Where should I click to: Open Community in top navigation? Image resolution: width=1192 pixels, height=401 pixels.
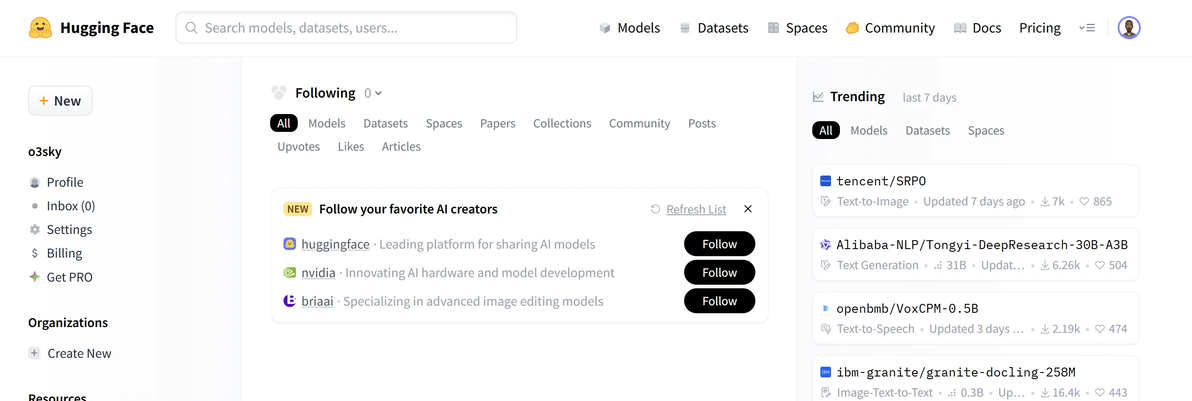[x=890, y=28]
